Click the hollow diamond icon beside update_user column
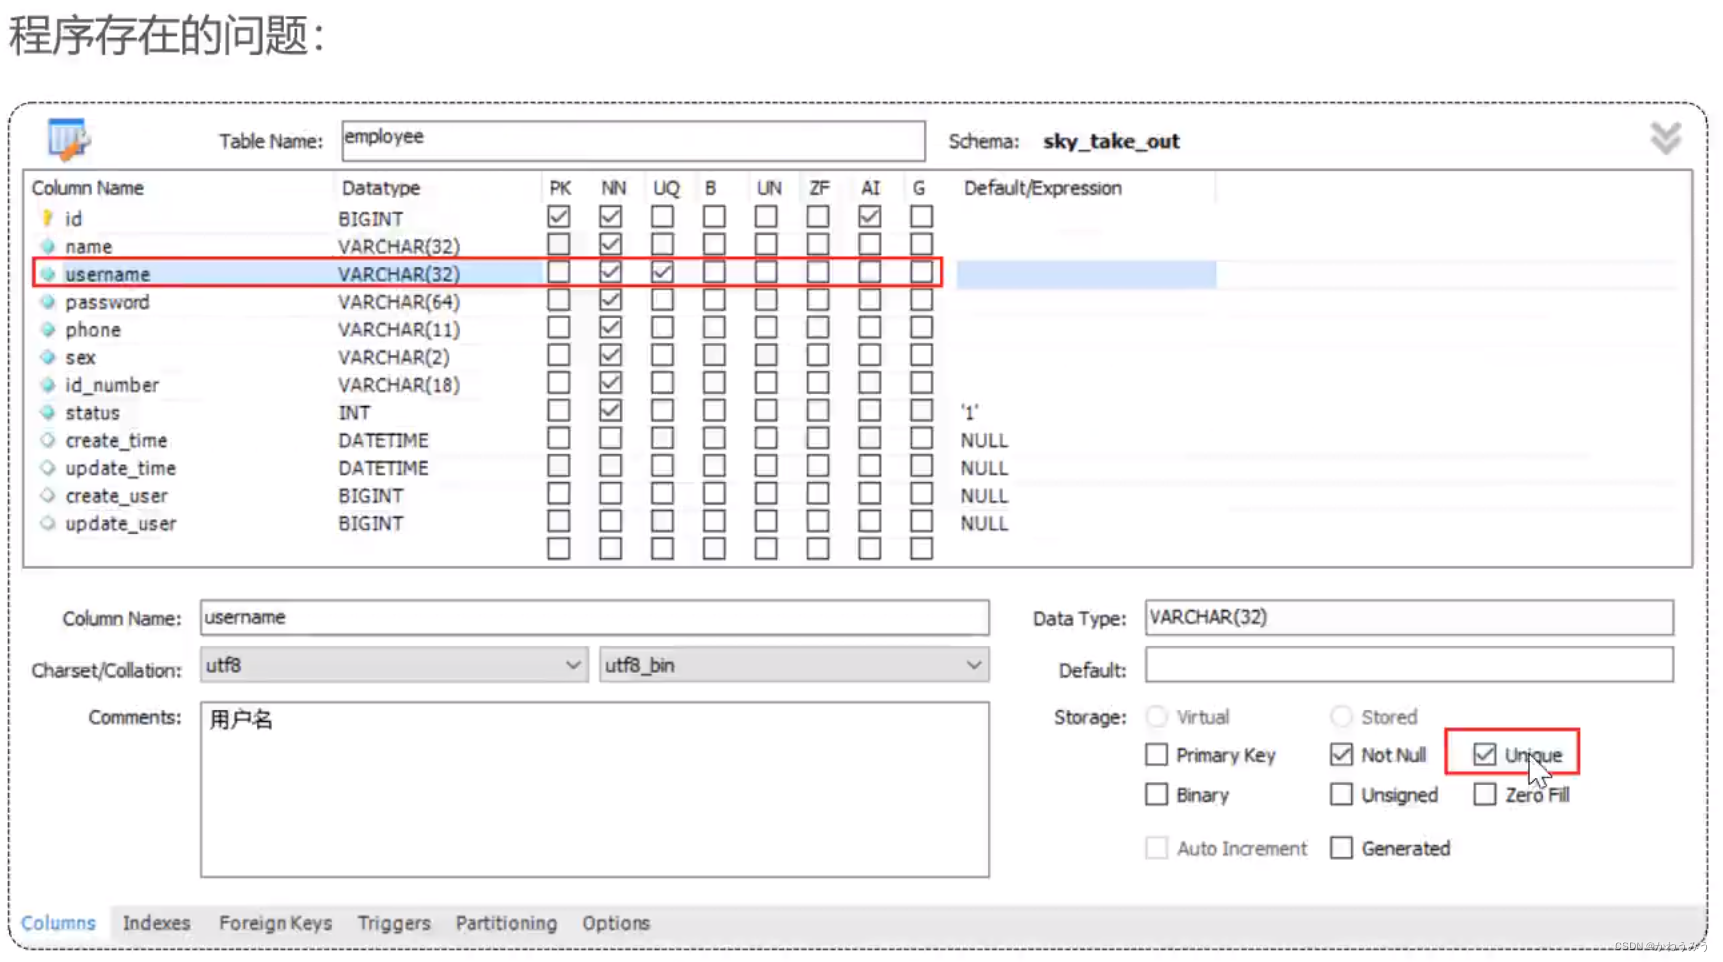 pyautogui.click(x=48, y=522)
